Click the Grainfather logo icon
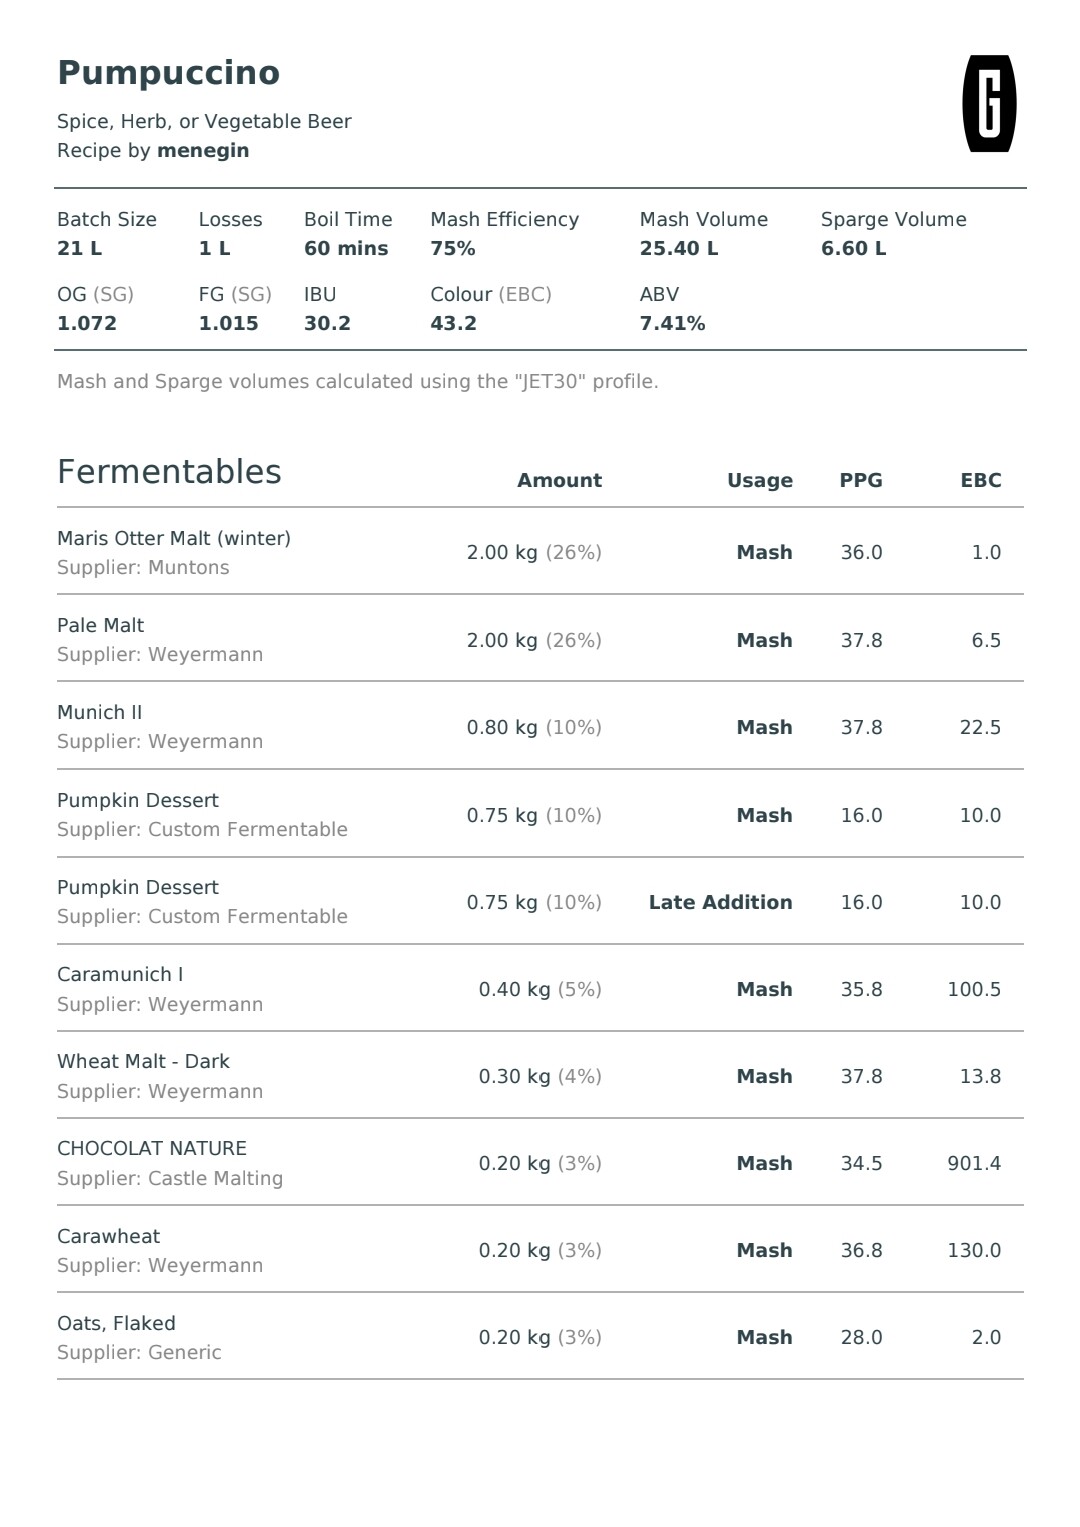 (989, 104)
